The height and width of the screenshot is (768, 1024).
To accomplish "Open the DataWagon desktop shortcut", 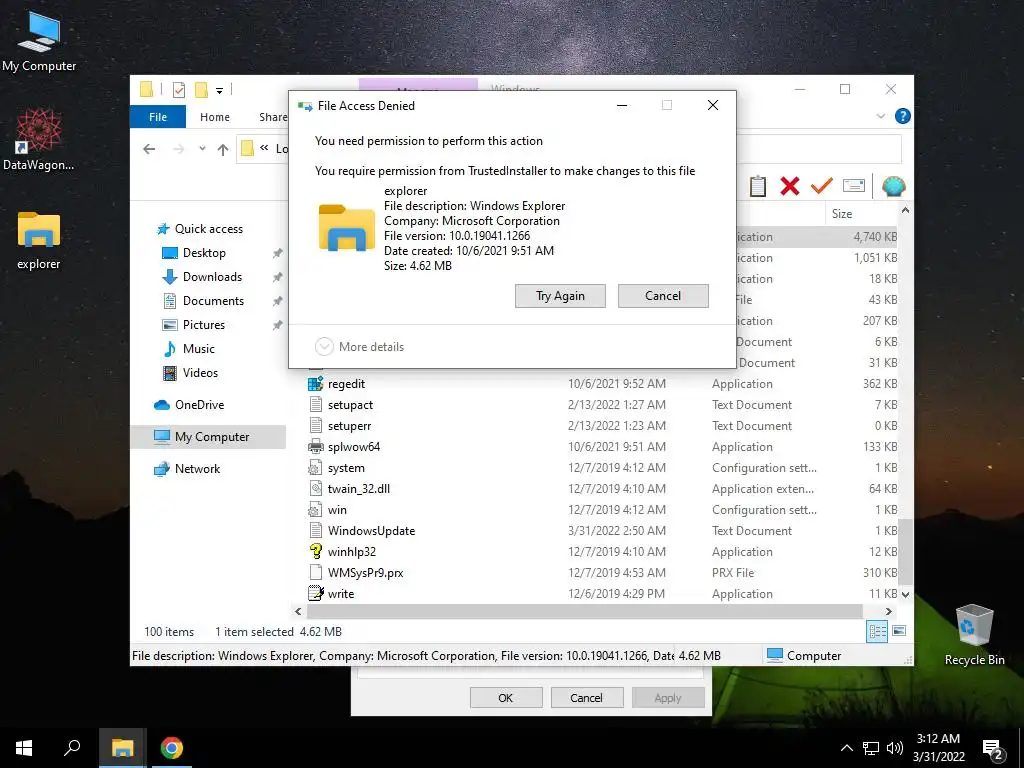I will point(39,140).
